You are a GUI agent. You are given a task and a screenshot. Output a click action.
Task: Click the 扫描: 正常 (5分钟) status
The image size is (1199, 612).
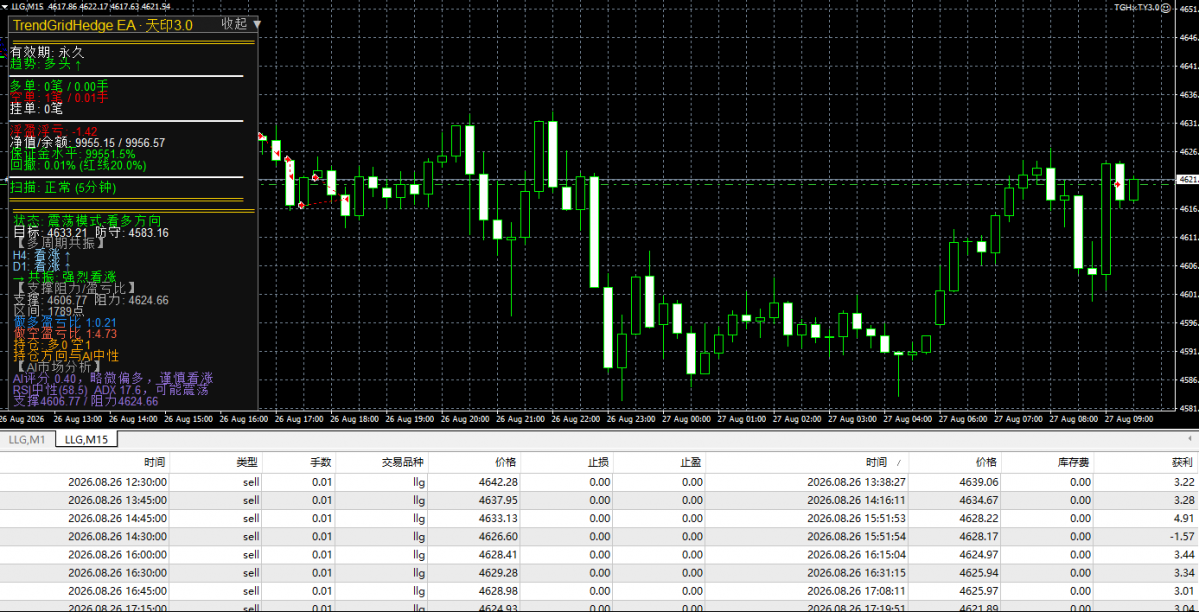63,187
